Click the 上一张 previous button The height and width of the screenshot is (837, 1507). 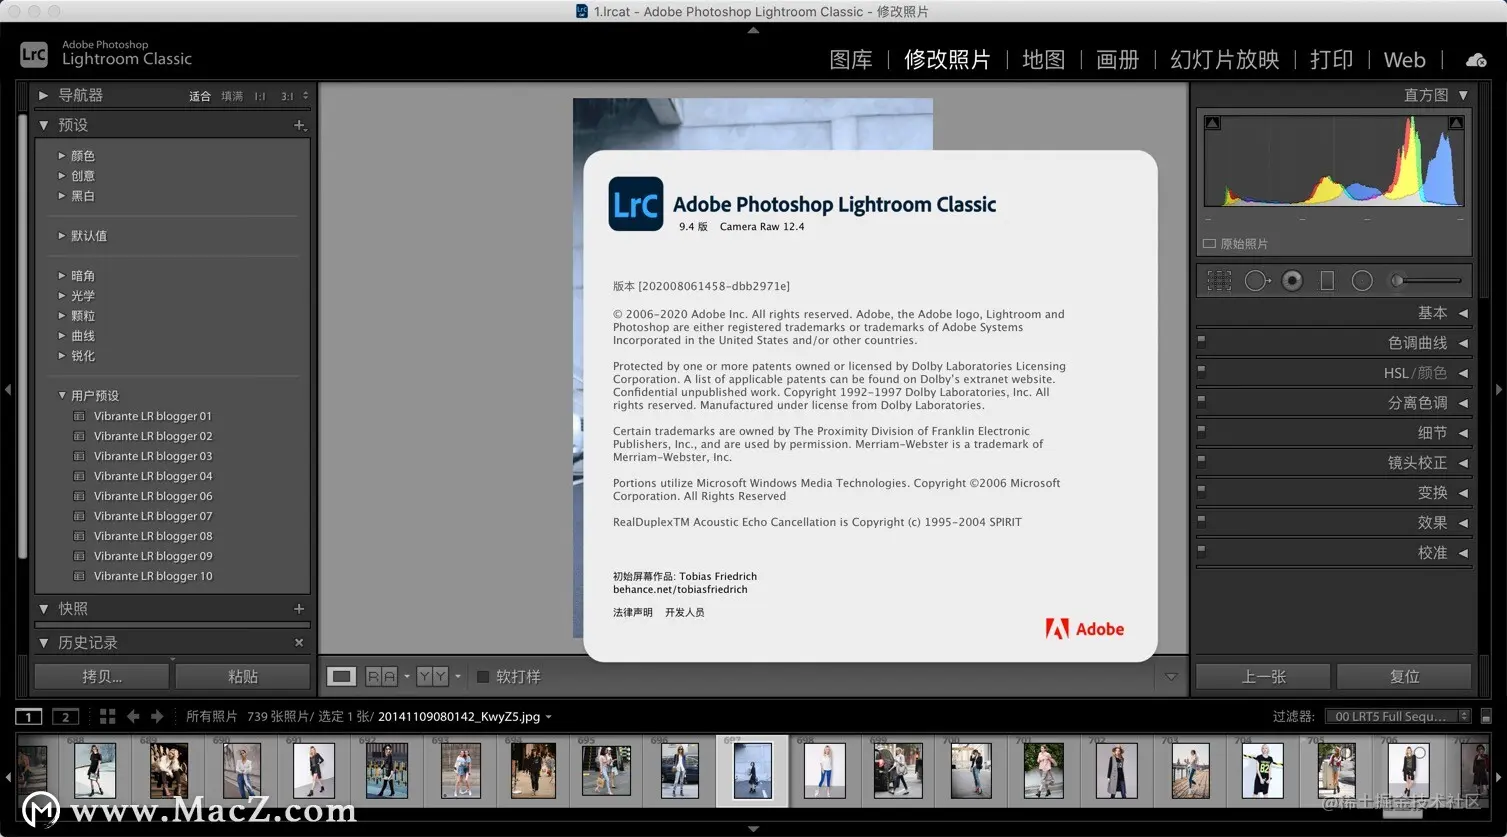tap(1263, 677)
